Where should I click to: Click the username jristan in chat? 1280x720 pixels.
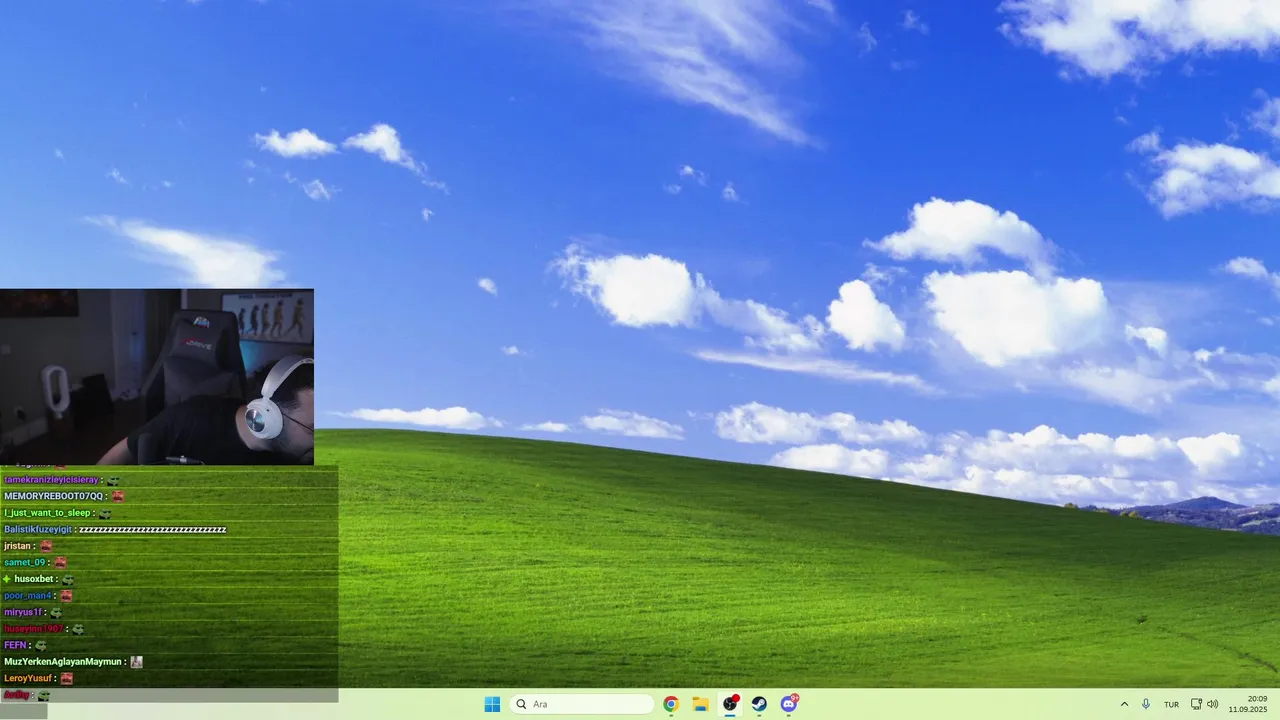(17, 546)
